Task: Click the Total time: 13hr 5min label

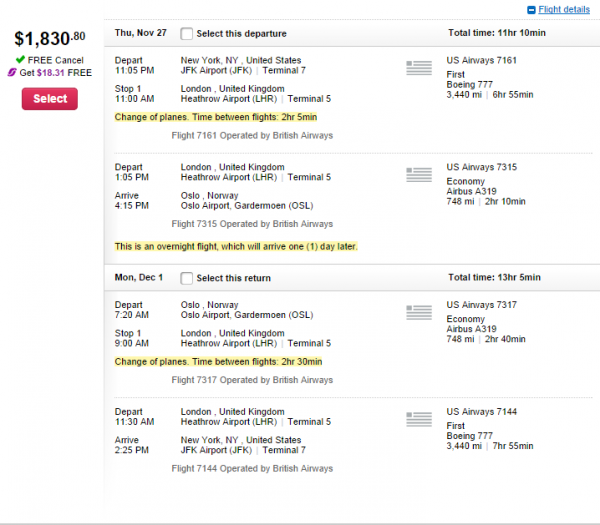Action: 494,277
